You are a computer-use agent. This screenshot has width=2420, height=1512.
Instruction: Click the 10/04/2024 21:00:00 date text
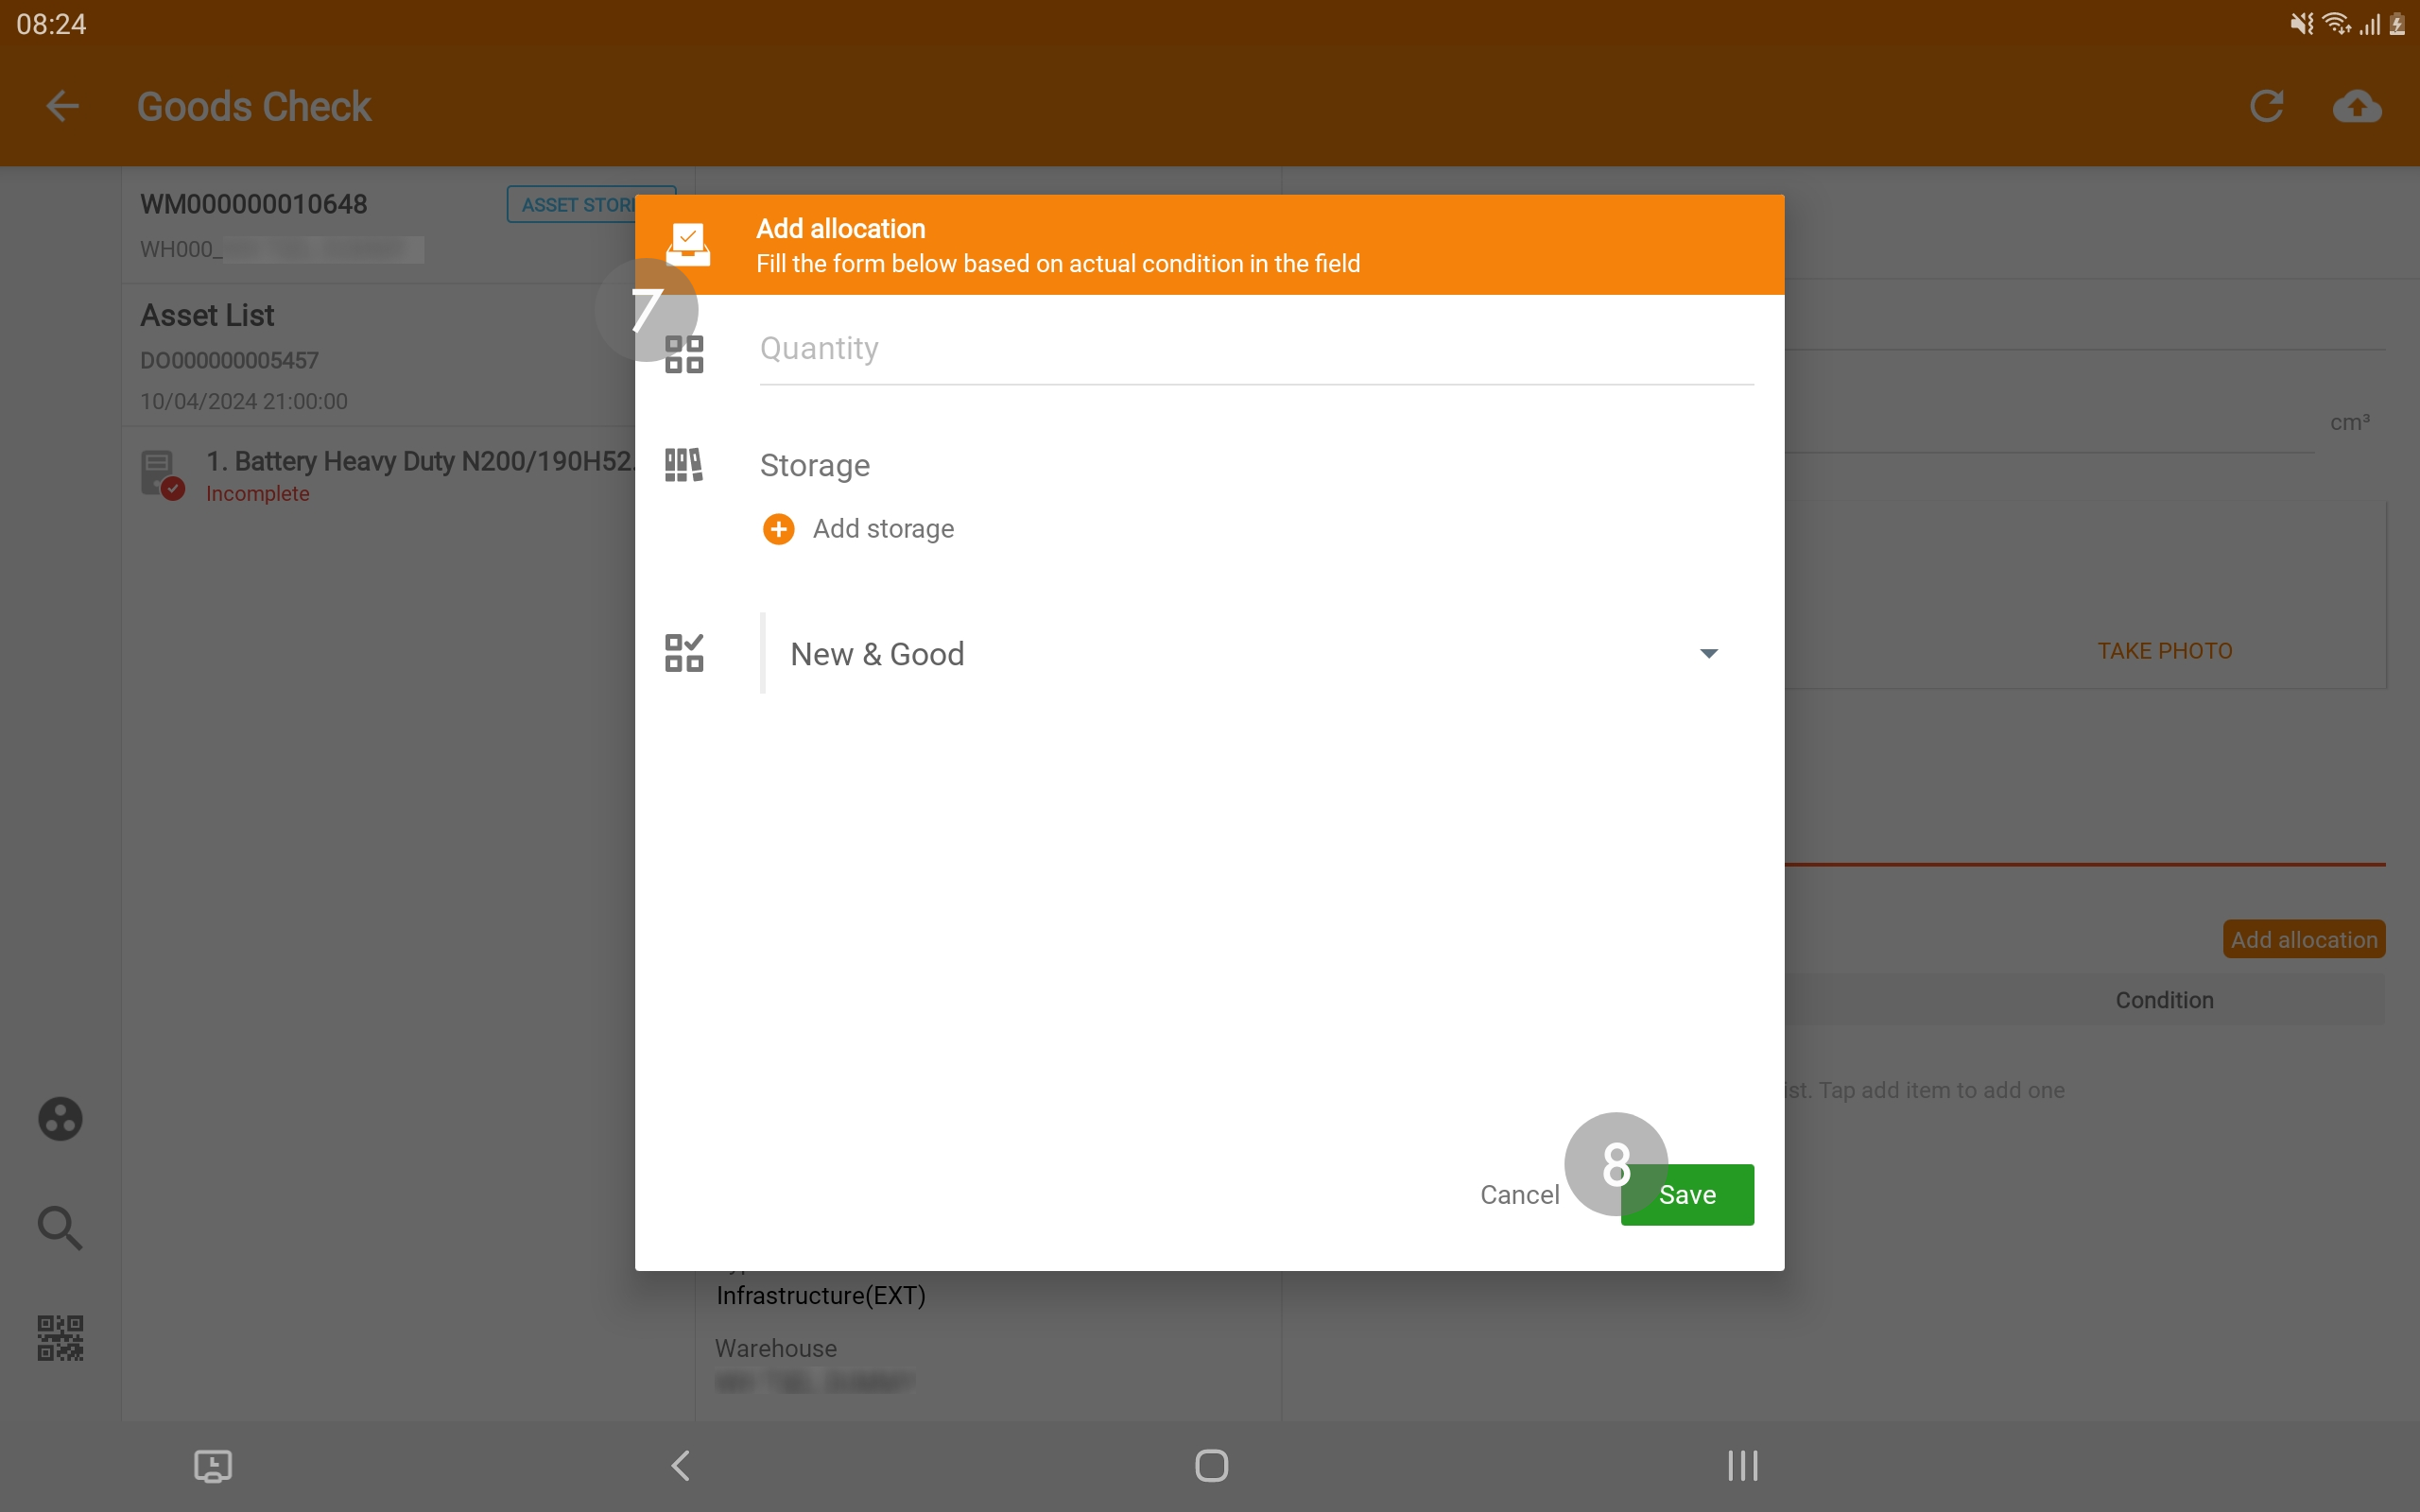coord(244,401)
